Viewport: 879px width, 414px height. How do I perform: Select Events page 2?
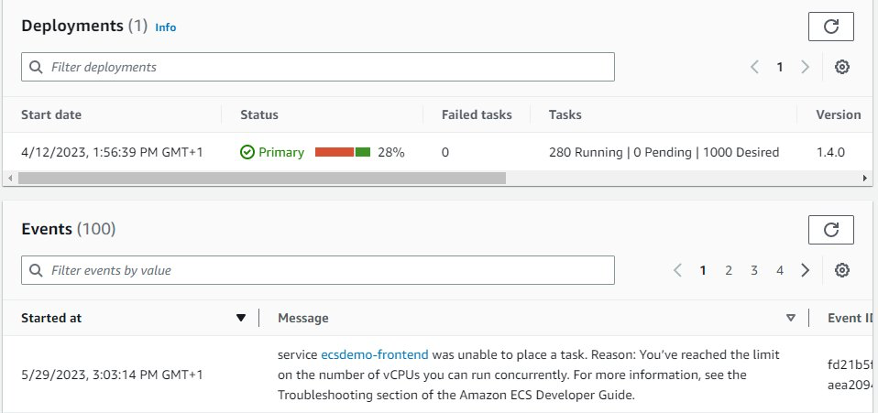click(728, 271)
